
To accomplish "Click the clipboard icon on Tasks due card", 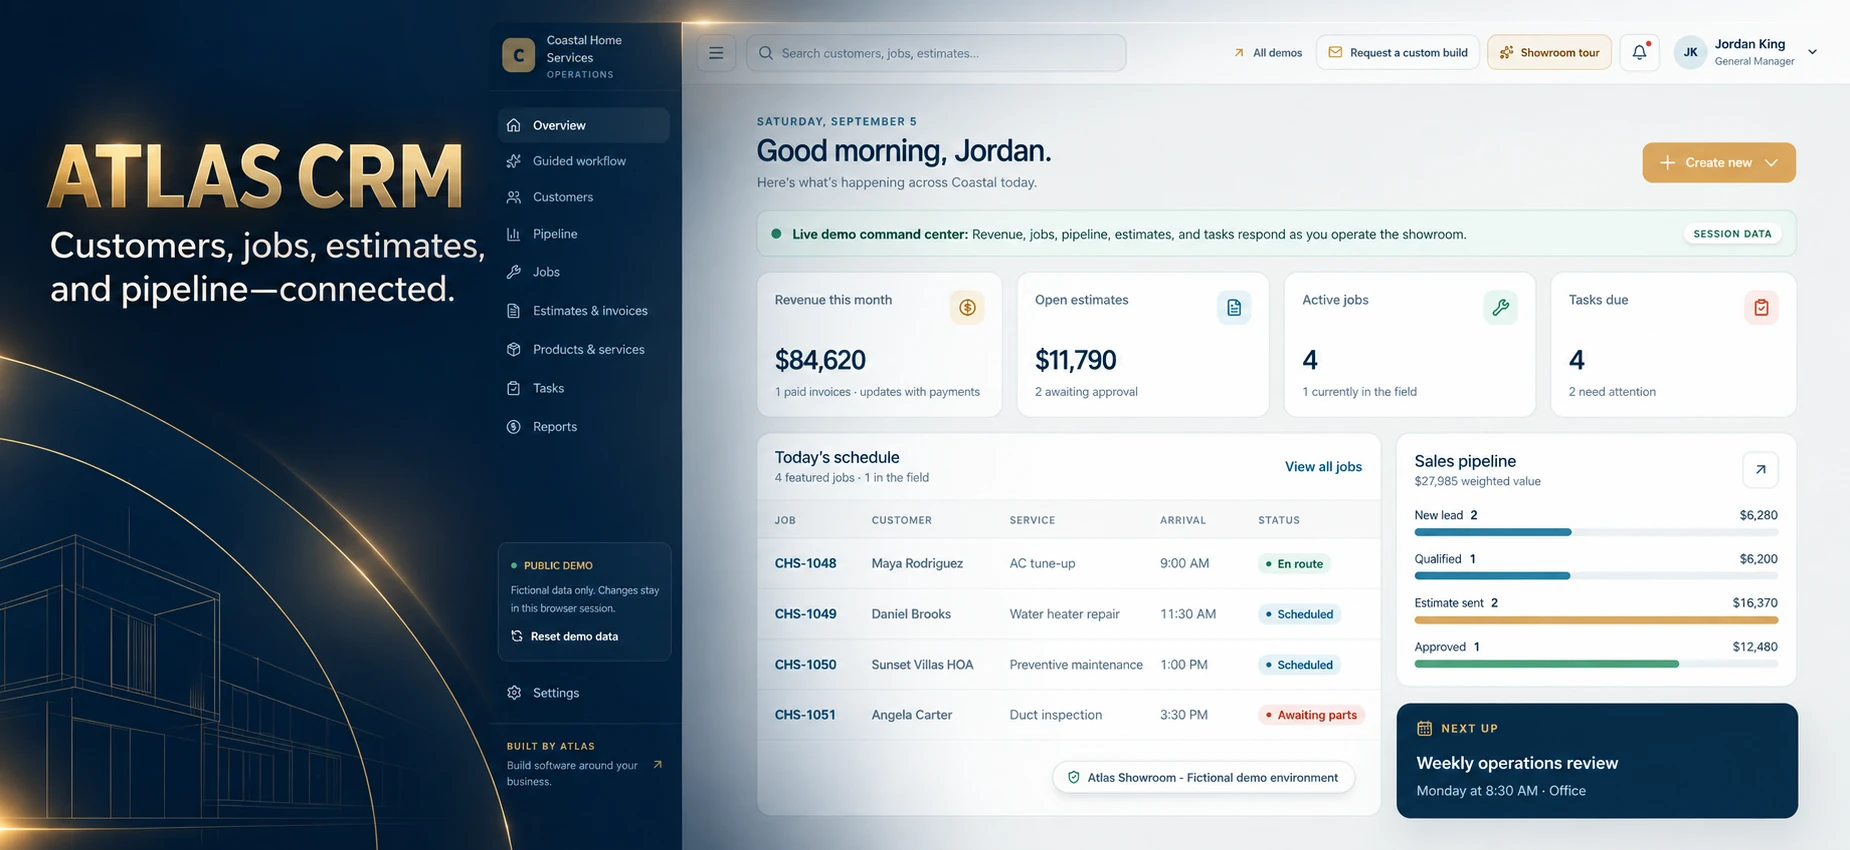I will point(1761,308).
